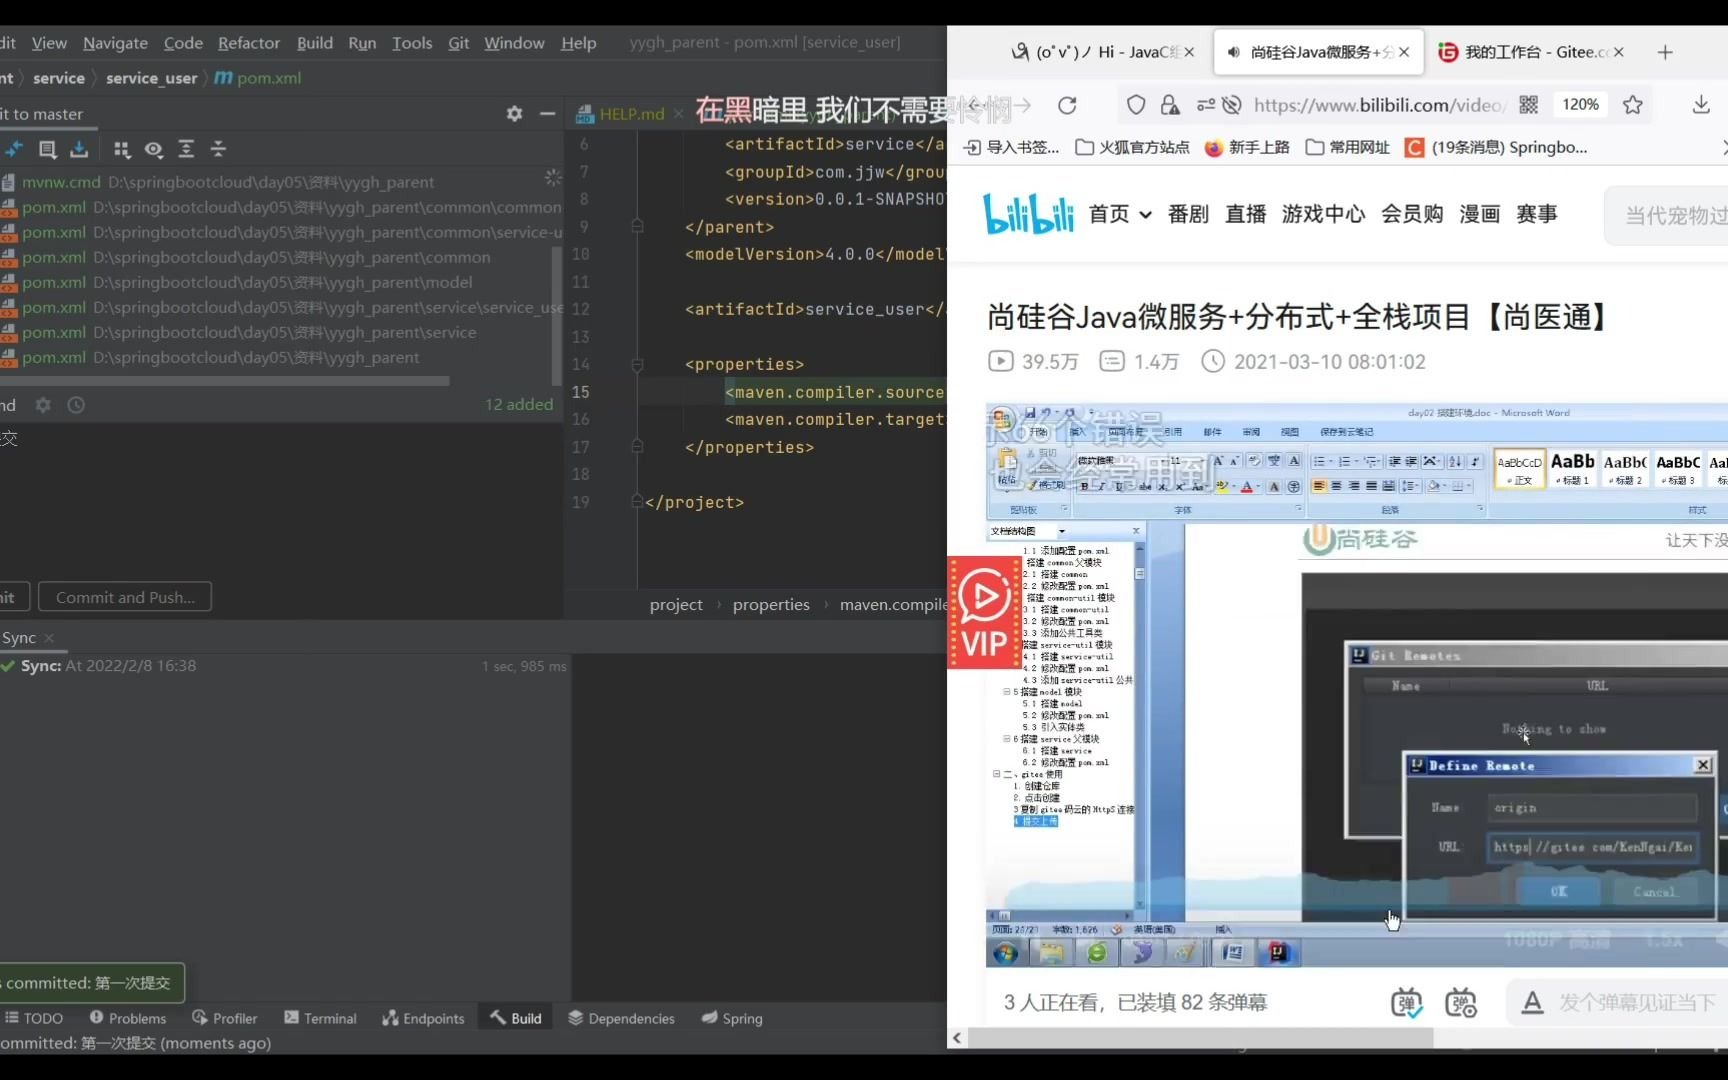Switch to the Hi - JavaC browser tab

[x=1103, y=52]
